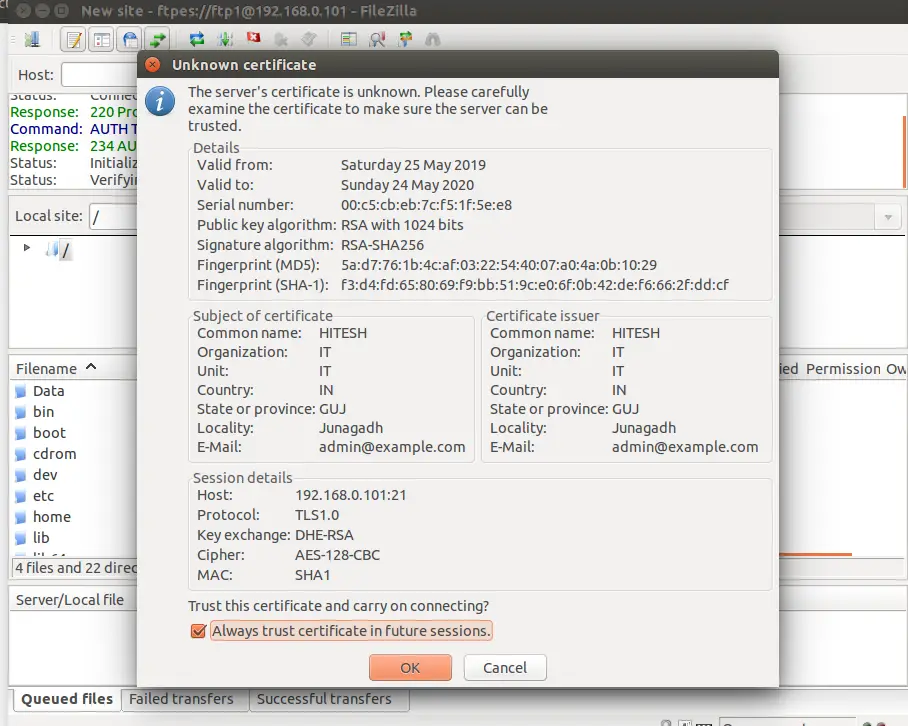Select the bin folder row
The image size is (908, 726).
73,412
